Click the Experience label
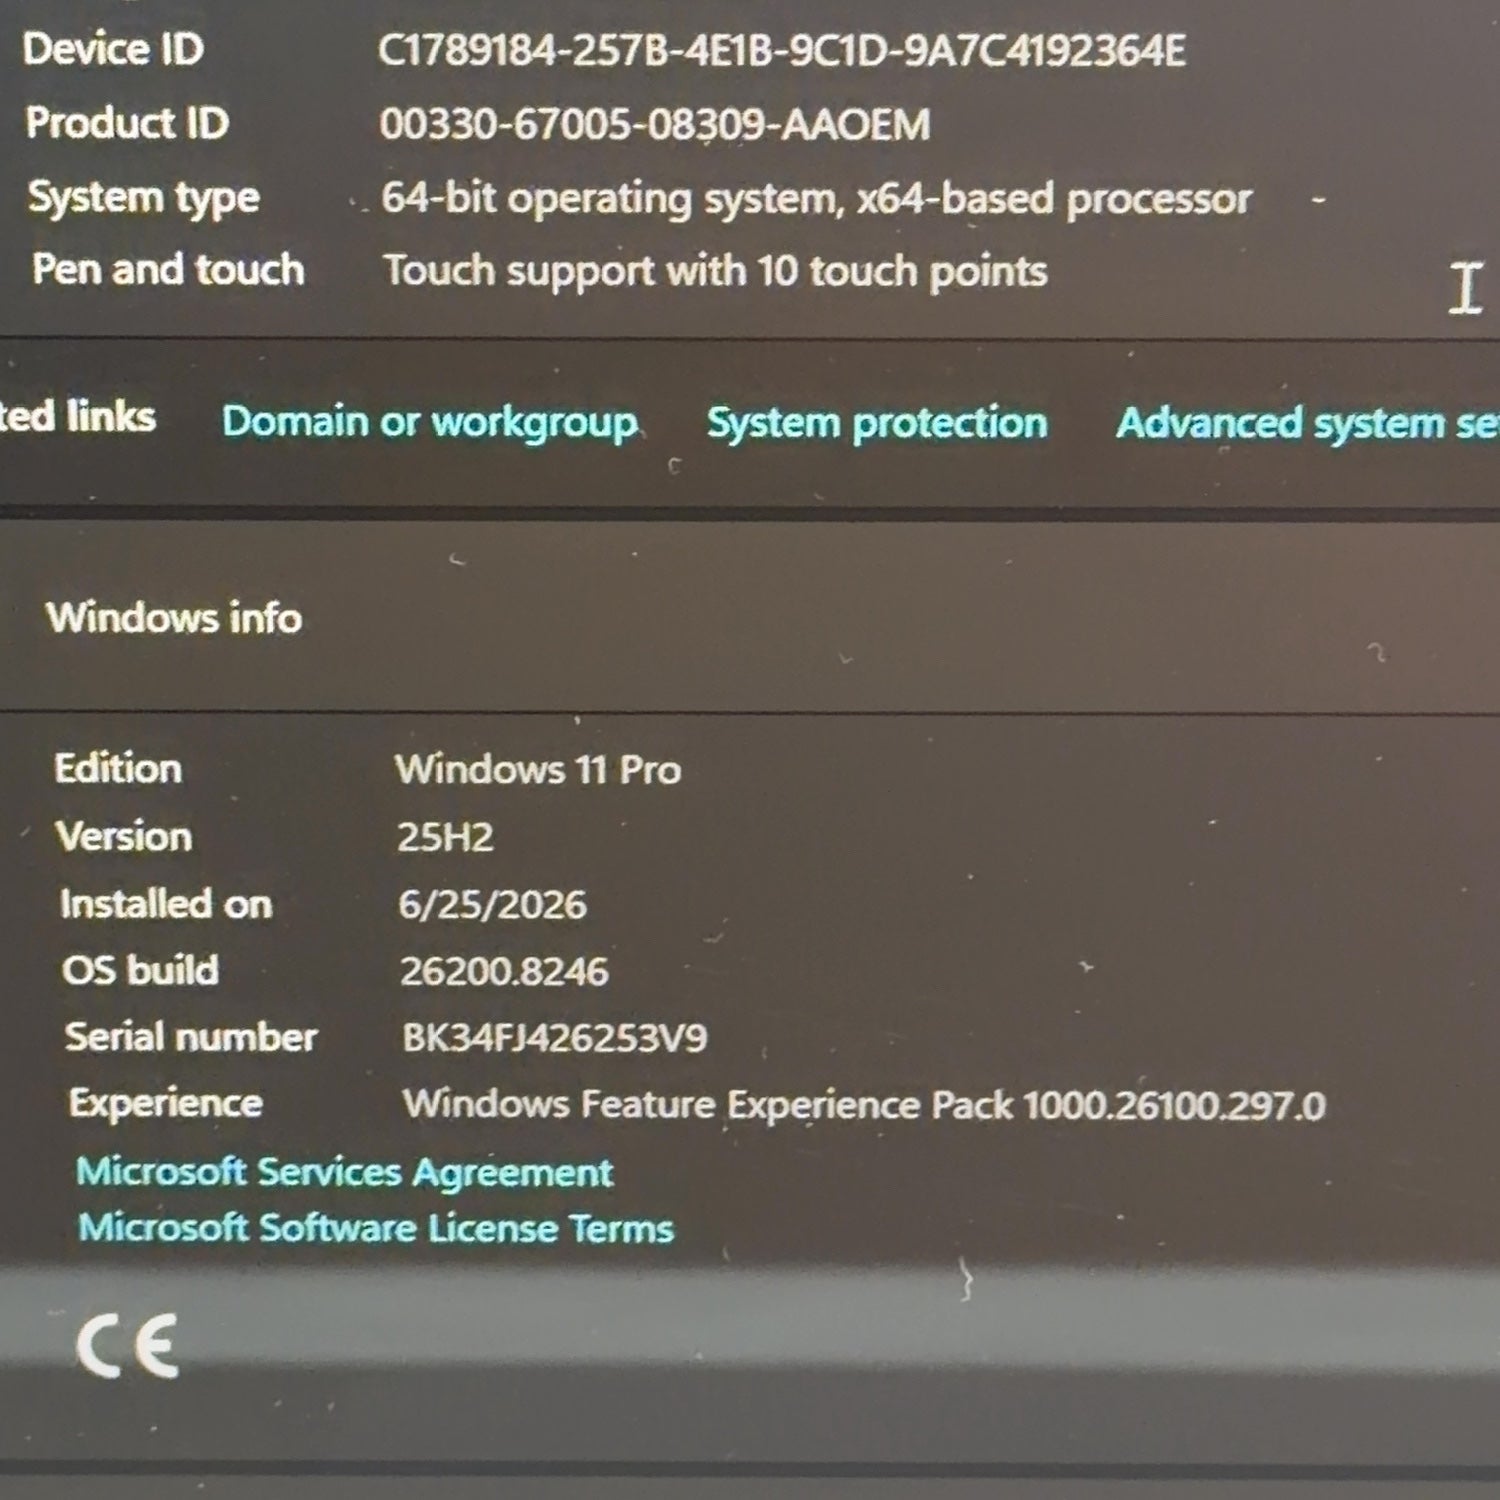Image resolution: width=1500 pixels, height=1500 pixels. click(166, 1103)
